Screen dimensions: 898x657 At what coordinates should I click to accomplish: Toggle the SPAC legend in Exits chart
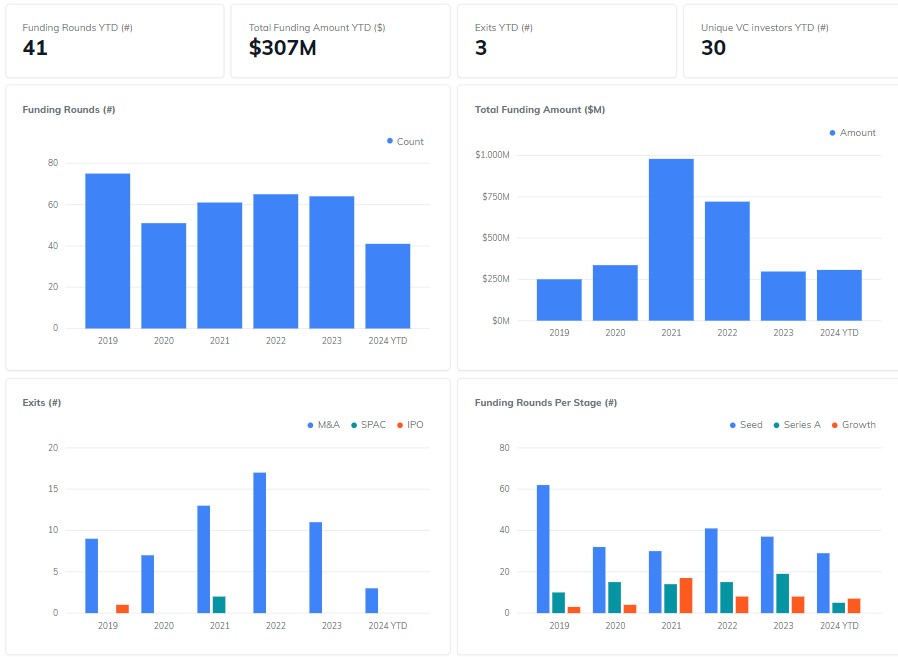pyautogui.click(x=368, y=424)
